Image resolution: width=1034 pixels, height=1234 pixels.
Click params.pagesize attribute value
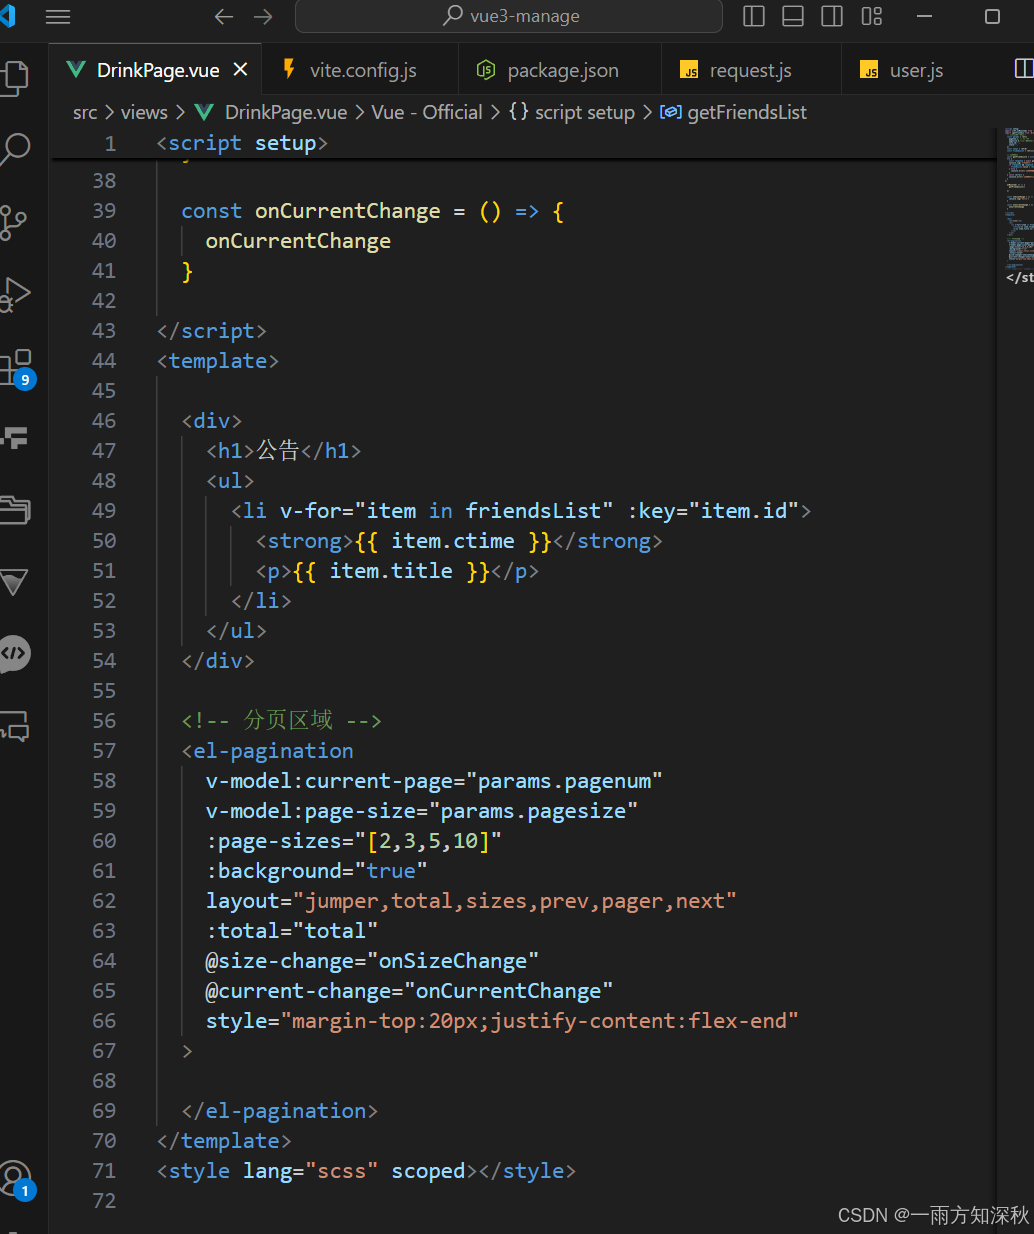(x=533, y=811)
